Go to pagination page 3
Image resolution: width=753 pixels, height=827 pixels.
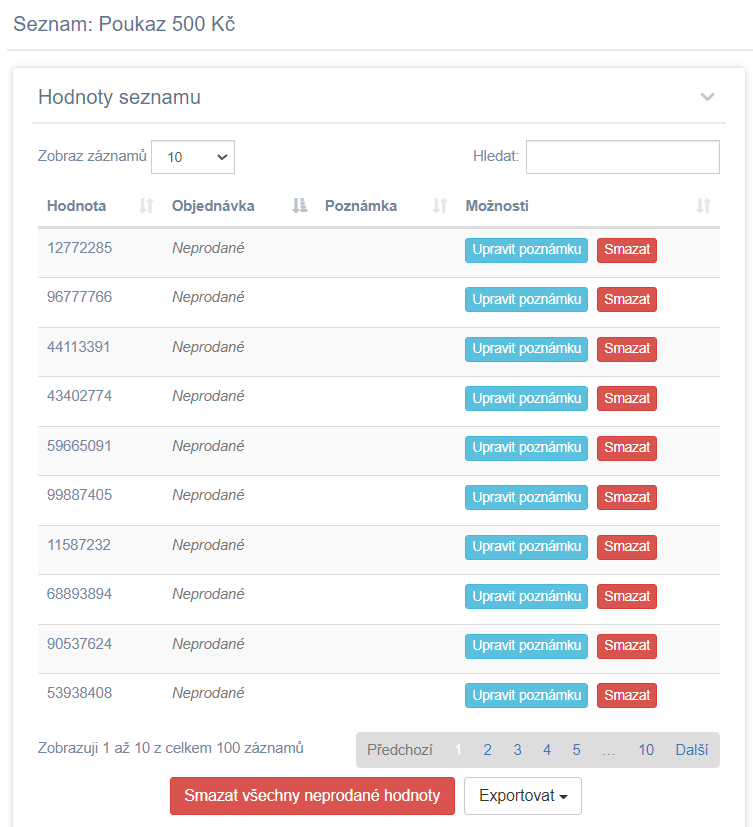tap(517, 749)
